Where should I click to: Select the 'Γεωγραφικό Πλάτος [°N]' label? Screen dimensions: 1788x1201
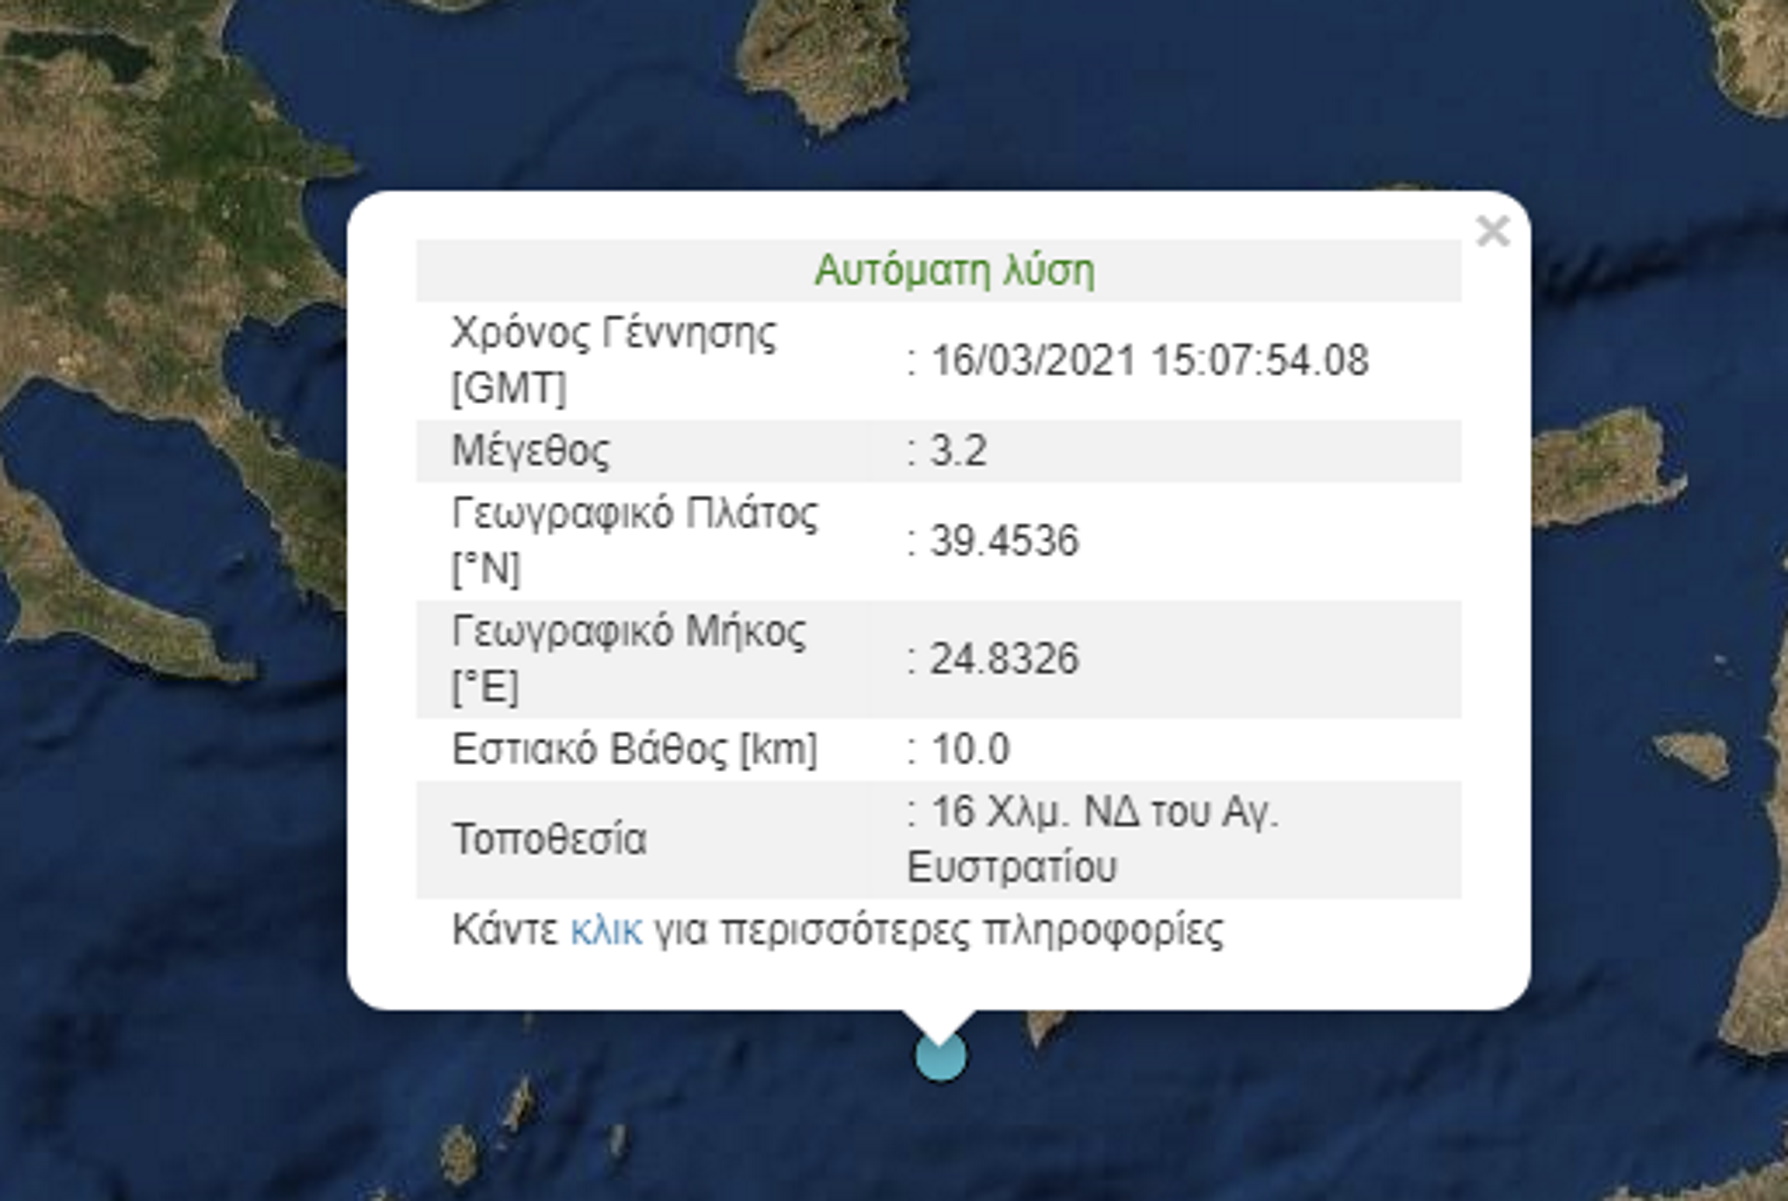634,541
